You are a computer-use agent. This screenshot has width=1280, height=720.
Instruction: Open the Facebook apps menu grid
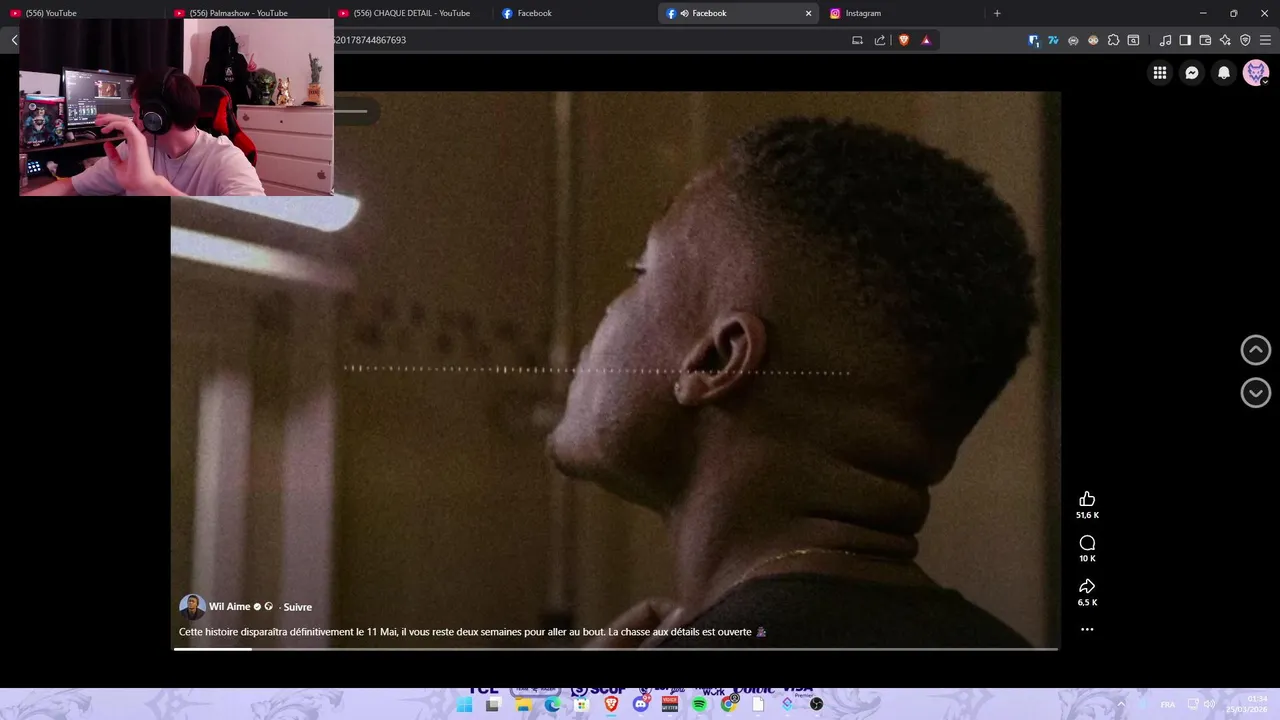coord(1160,72)
